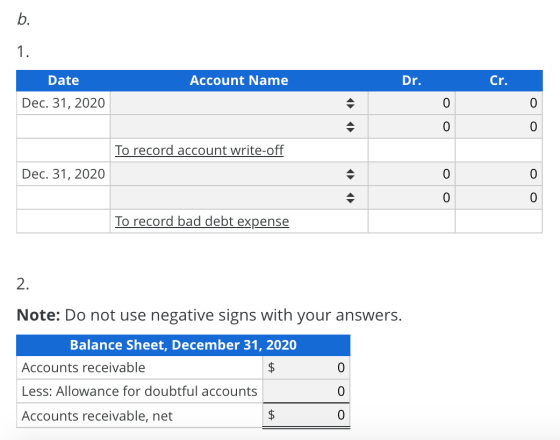Click the 'Dr.' column header
The image size is (560, 440).
click(x=412, y=80)
